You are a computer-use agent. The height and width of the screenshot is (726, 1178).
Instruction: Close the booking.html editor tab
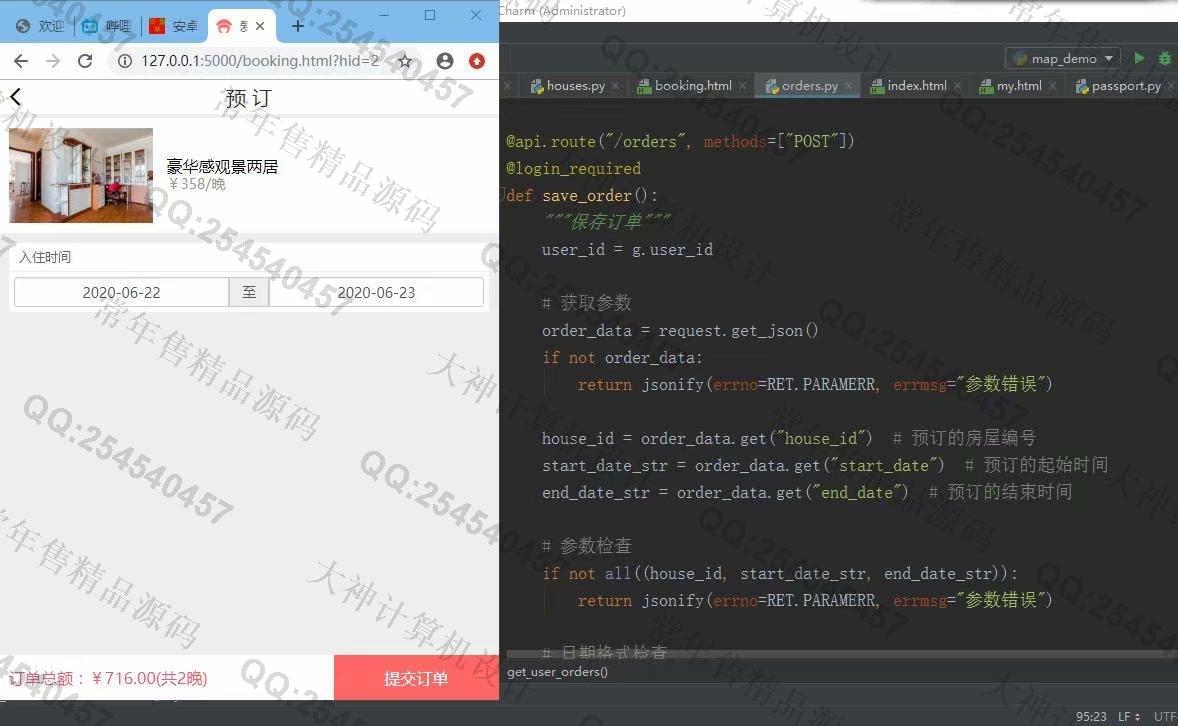[x=742, y=86]
